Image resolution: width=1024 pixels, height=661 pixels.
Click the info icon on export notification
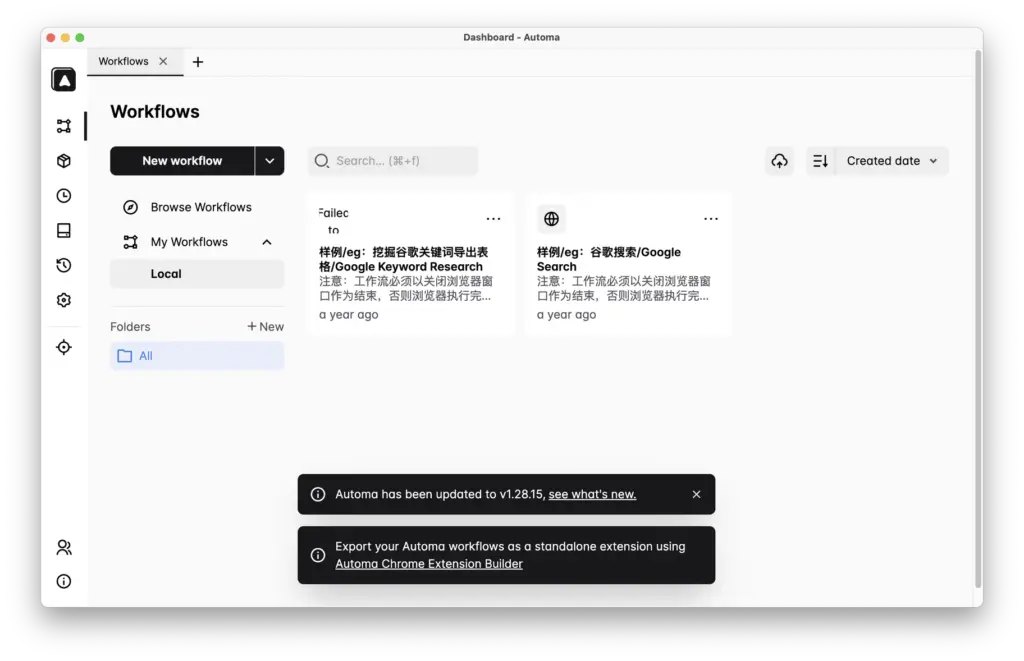(318, 555)
